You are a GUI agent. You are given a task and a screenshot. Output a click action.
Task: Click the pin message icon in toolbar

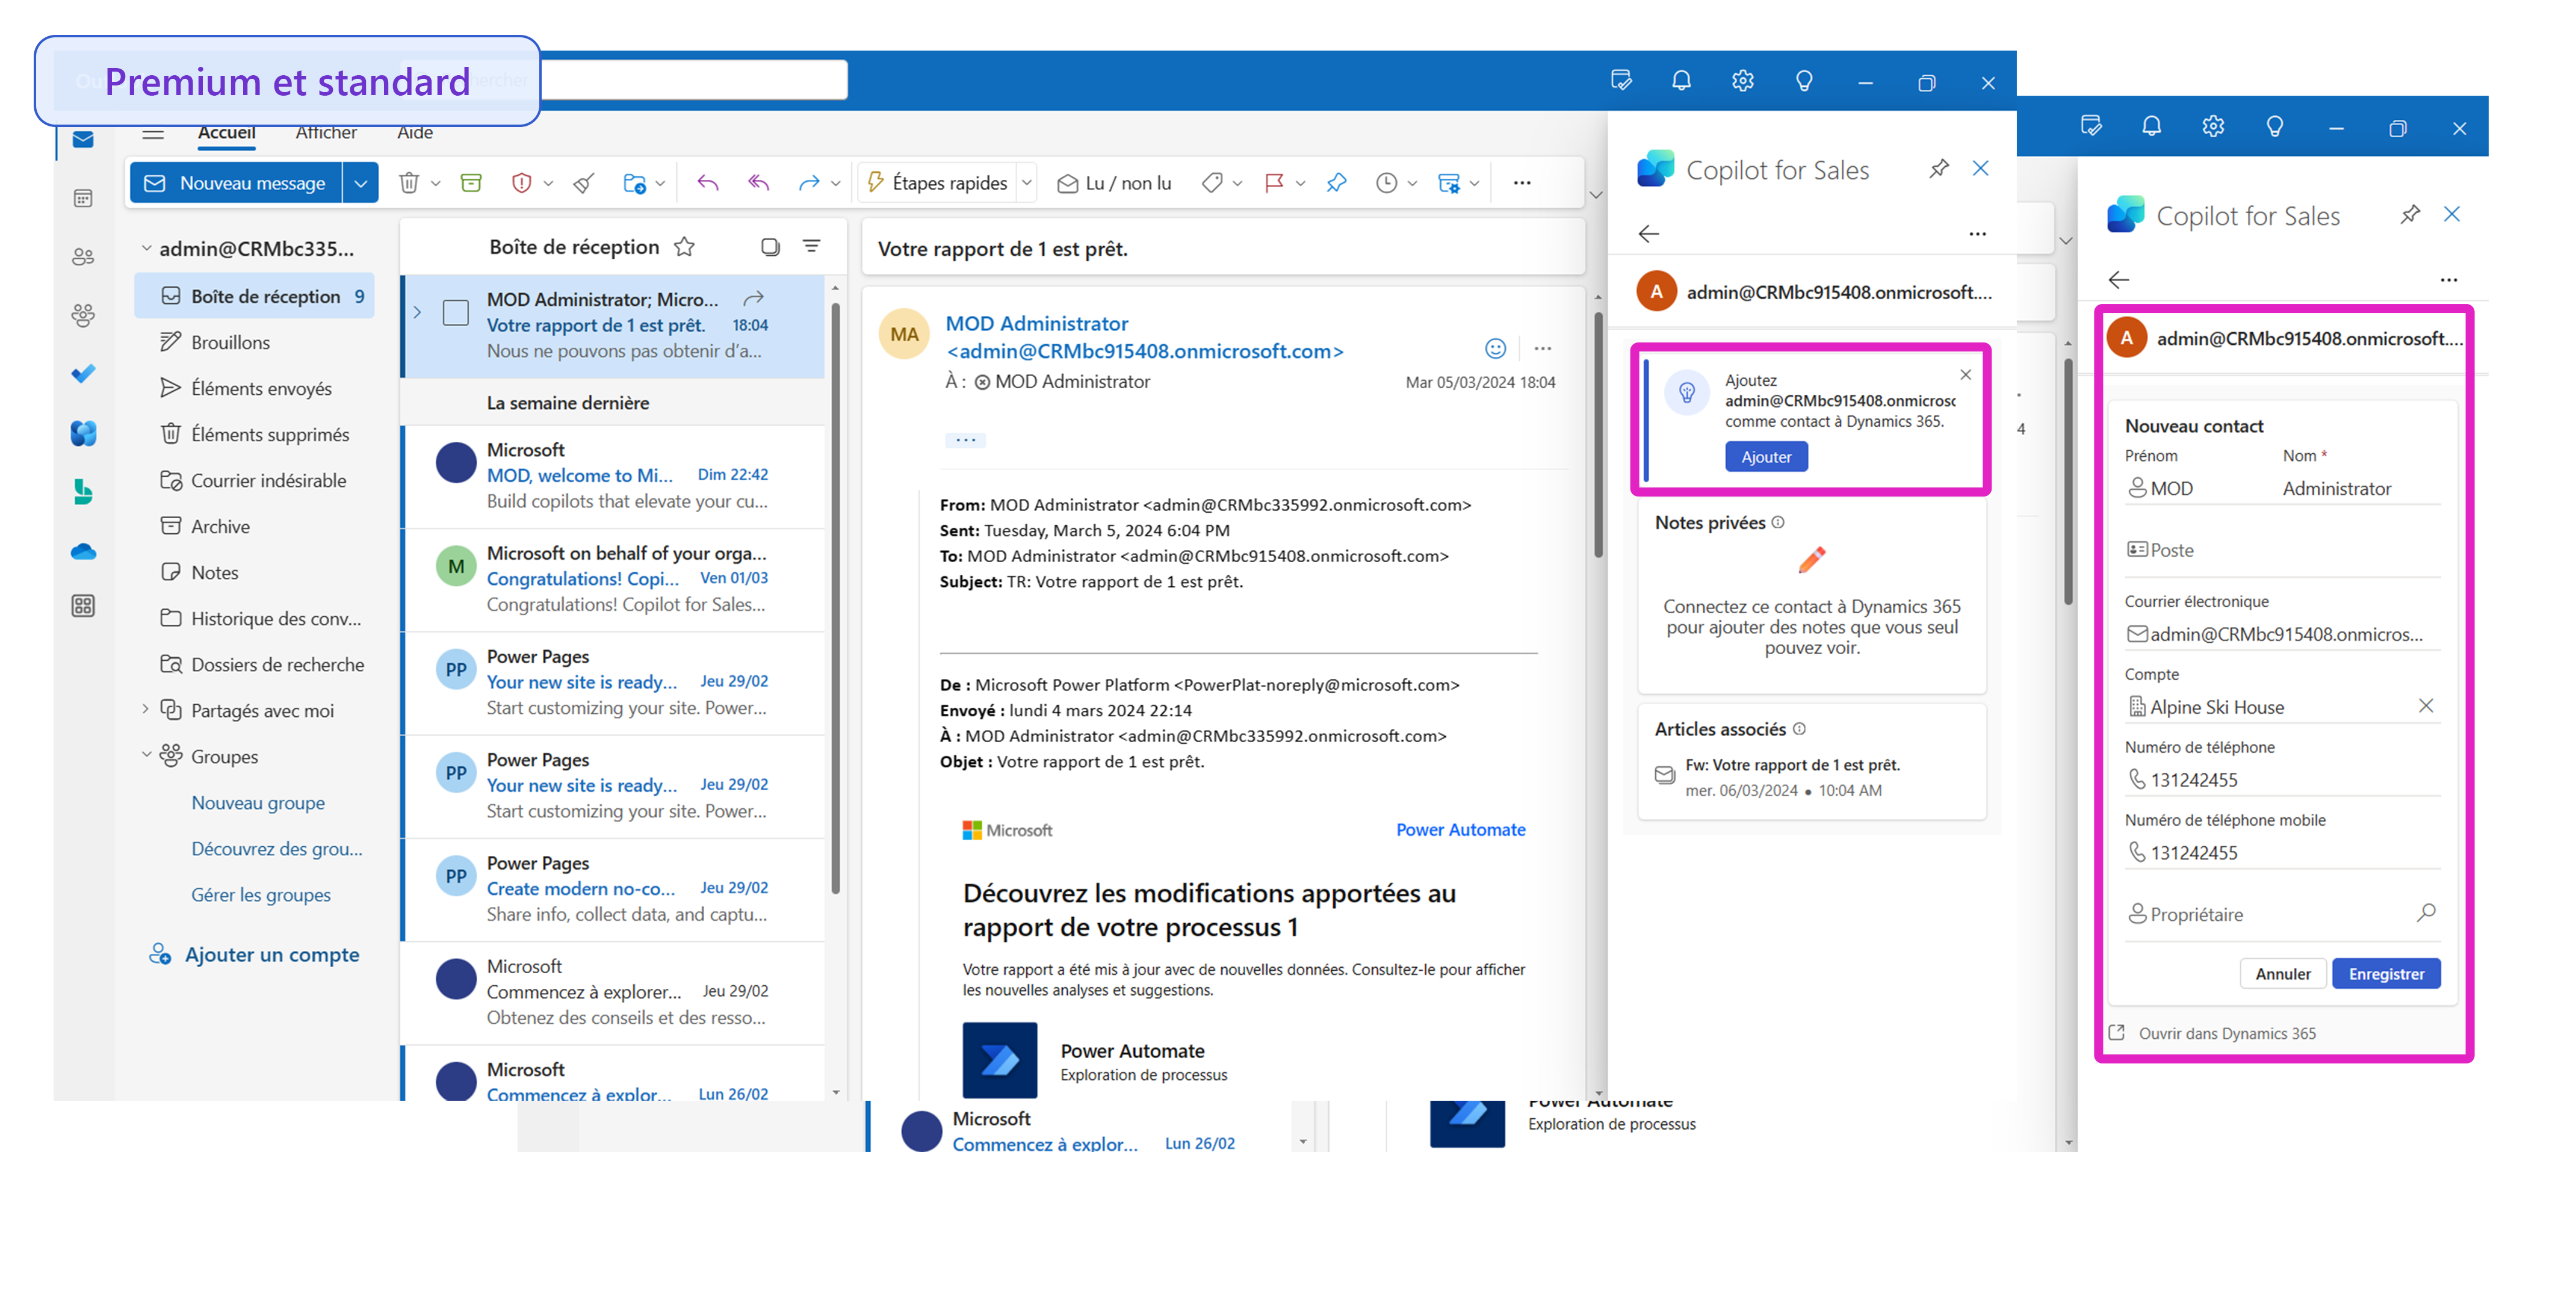(x=1337, y=183)
